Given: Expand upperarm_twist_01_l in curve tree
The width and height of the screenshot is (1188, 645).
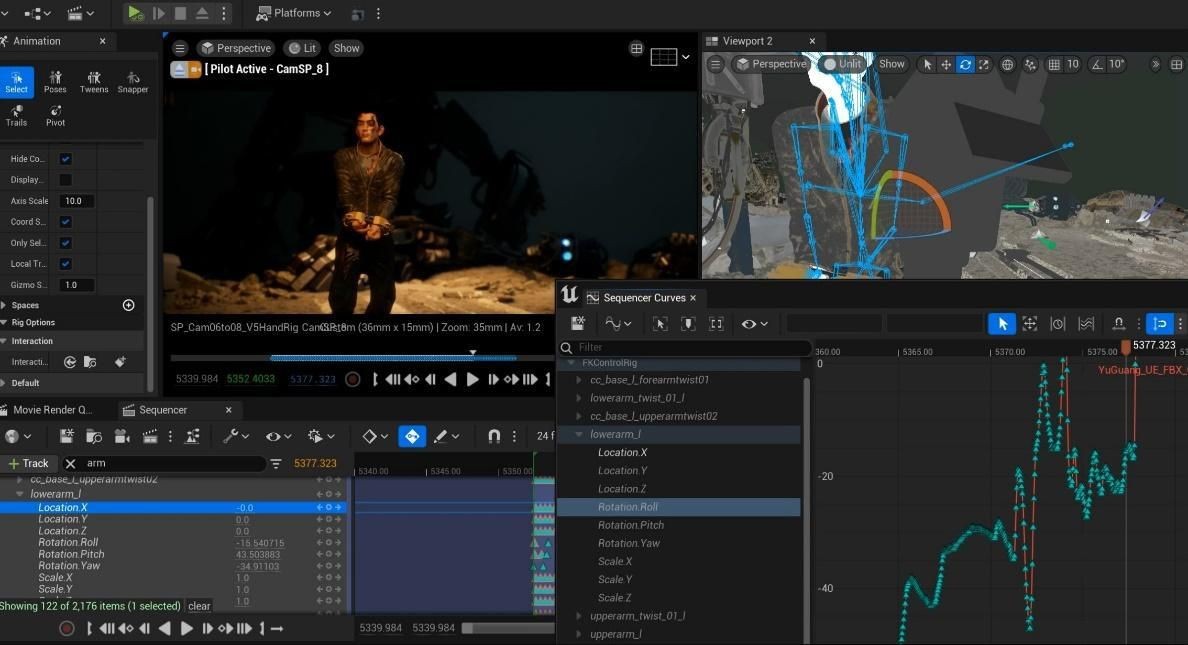Looking at the screenshot, I should pos(579,616).
